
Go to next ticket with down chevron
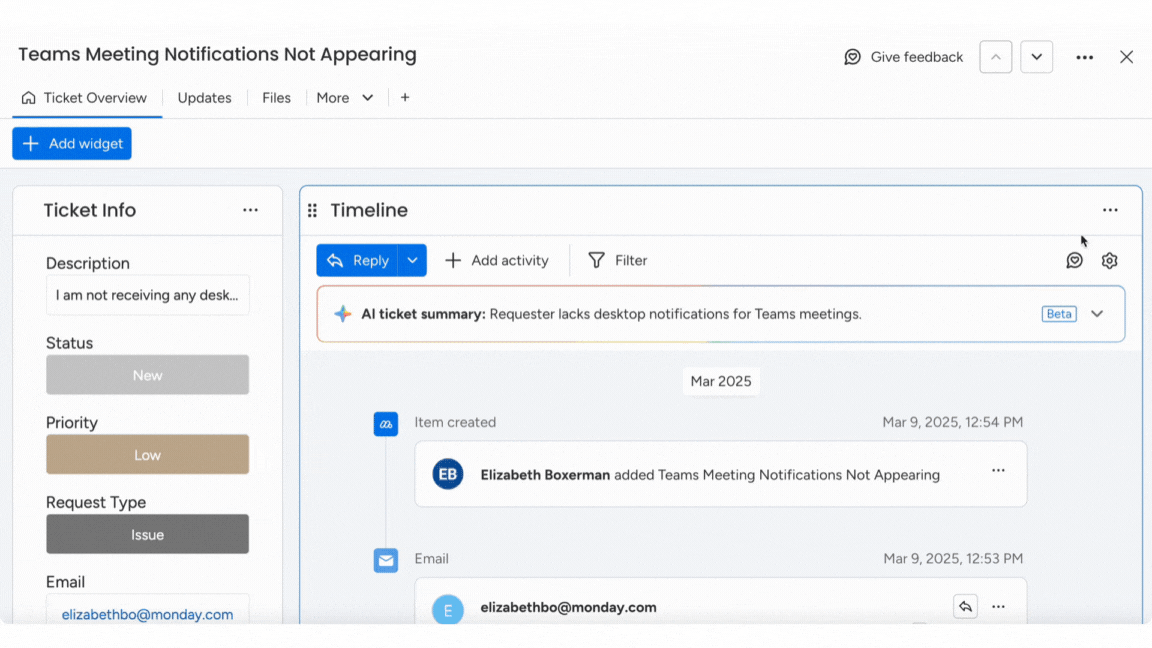point(1037,57)
